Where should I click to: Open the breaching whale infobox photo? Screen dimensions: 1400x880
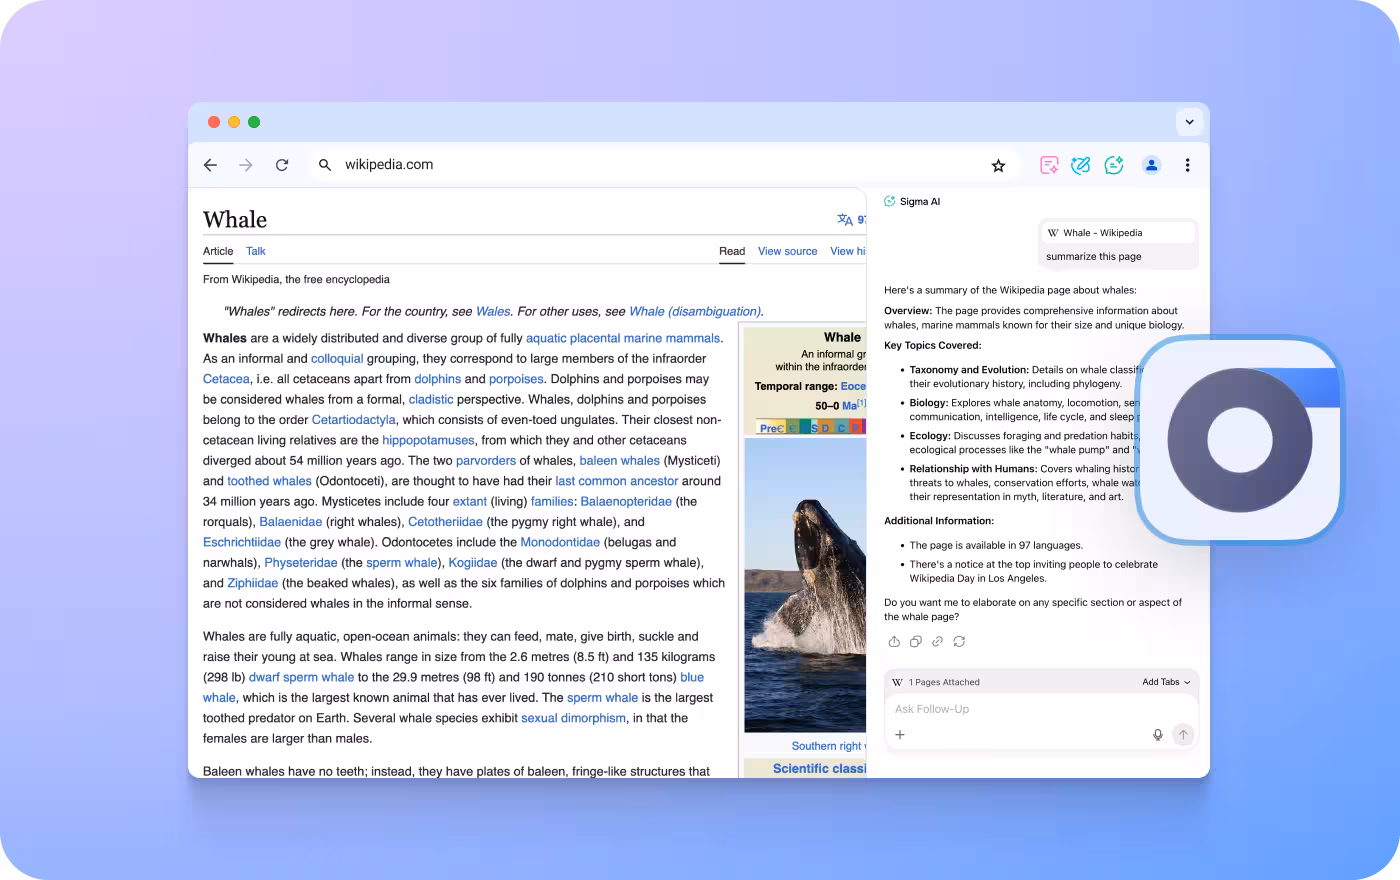pos(805,585)
